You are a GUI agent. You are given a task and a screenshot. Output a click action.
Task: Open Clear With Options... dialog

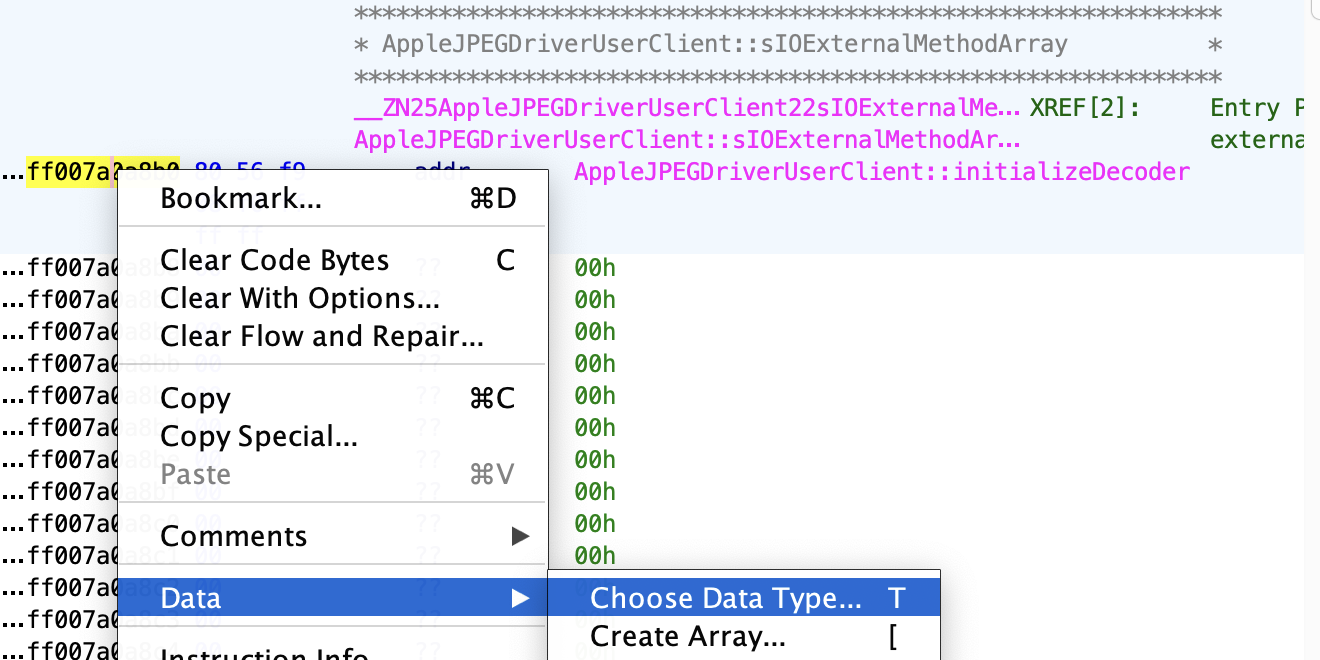tap(300, 298)
